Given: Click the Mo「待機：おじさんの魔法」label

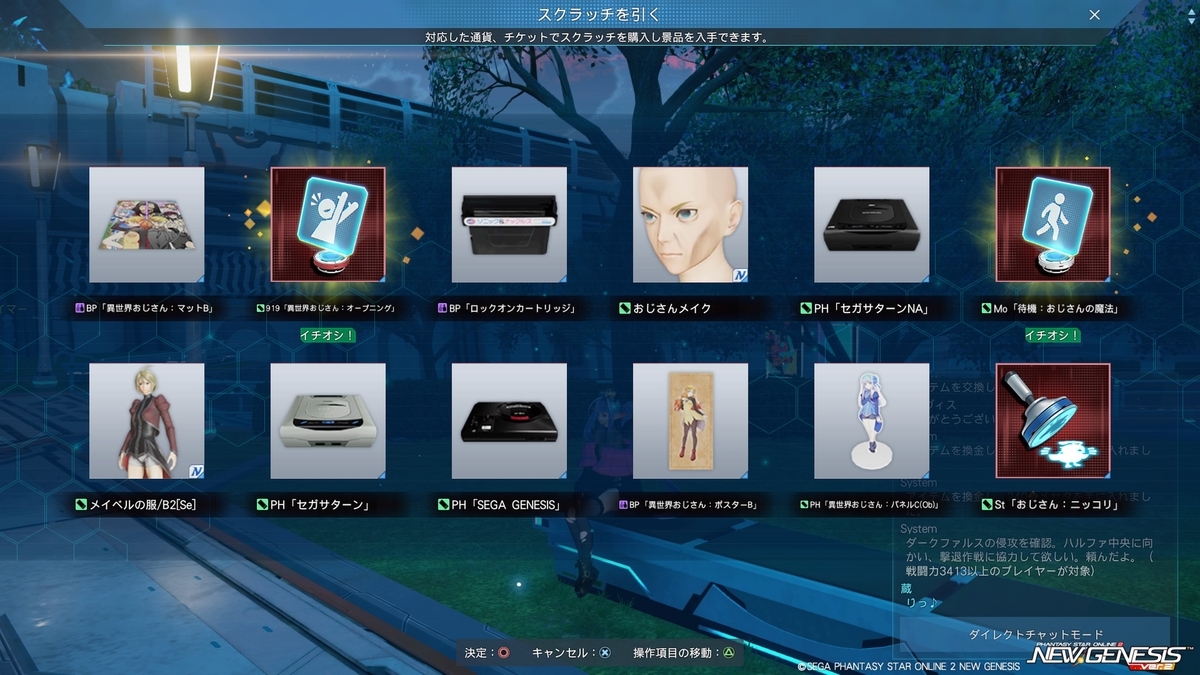Looking at the screenshot, I should click(1053, 308).
